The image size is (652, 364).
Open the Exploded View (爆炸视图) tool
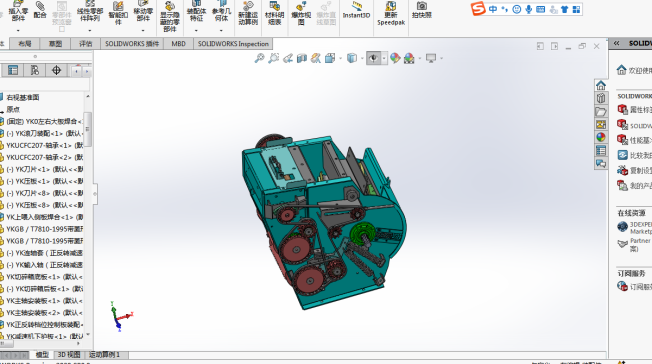coord(301,13)
